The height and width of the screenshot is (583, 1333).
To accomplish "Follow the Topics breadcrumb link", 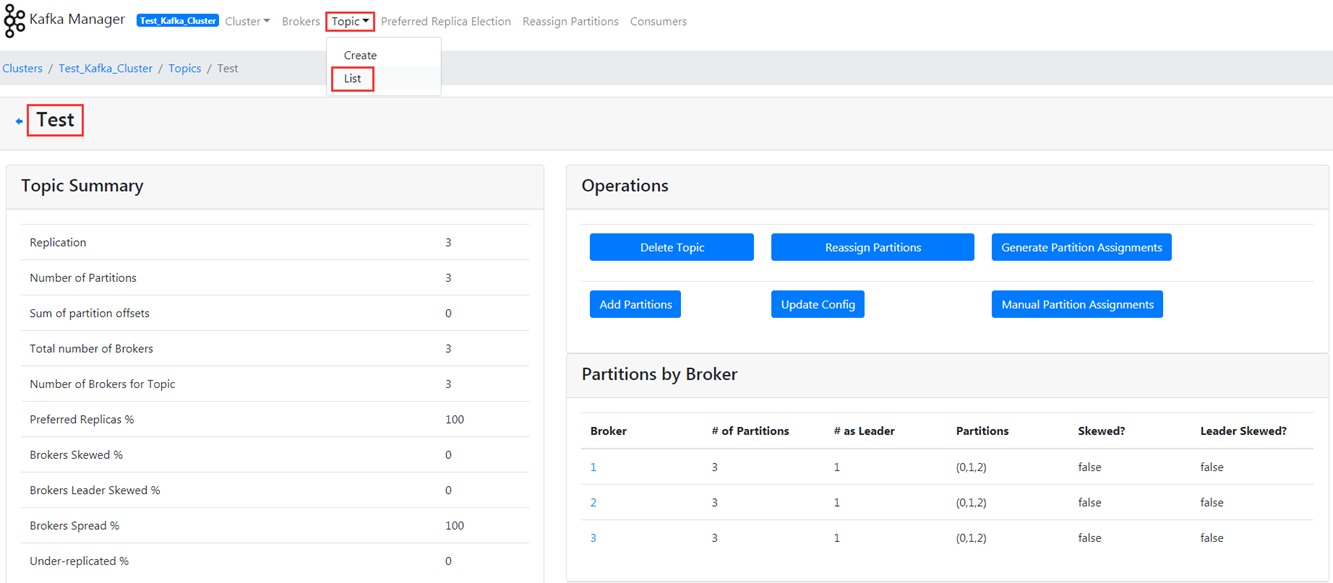I will point(185,68).
